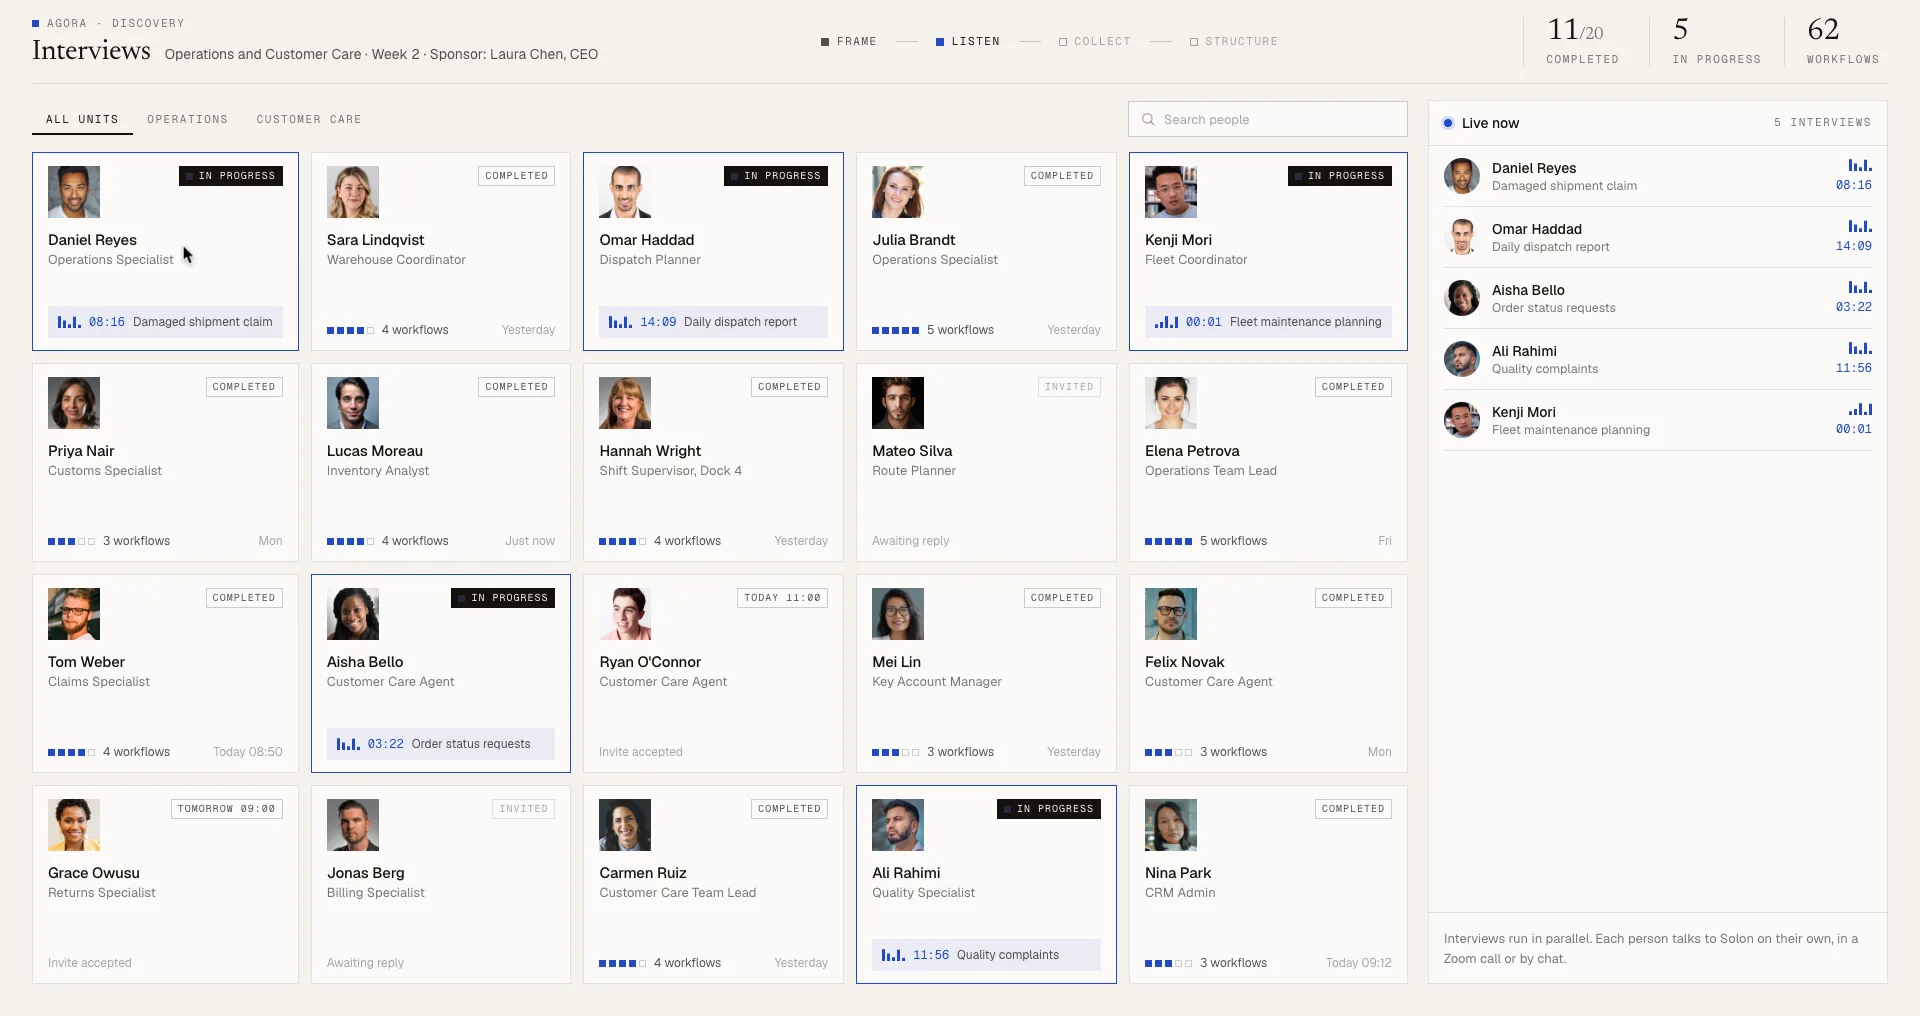
Task: Click Aisha Bello avatar in Live now list
Action: tap(1462, 298)
